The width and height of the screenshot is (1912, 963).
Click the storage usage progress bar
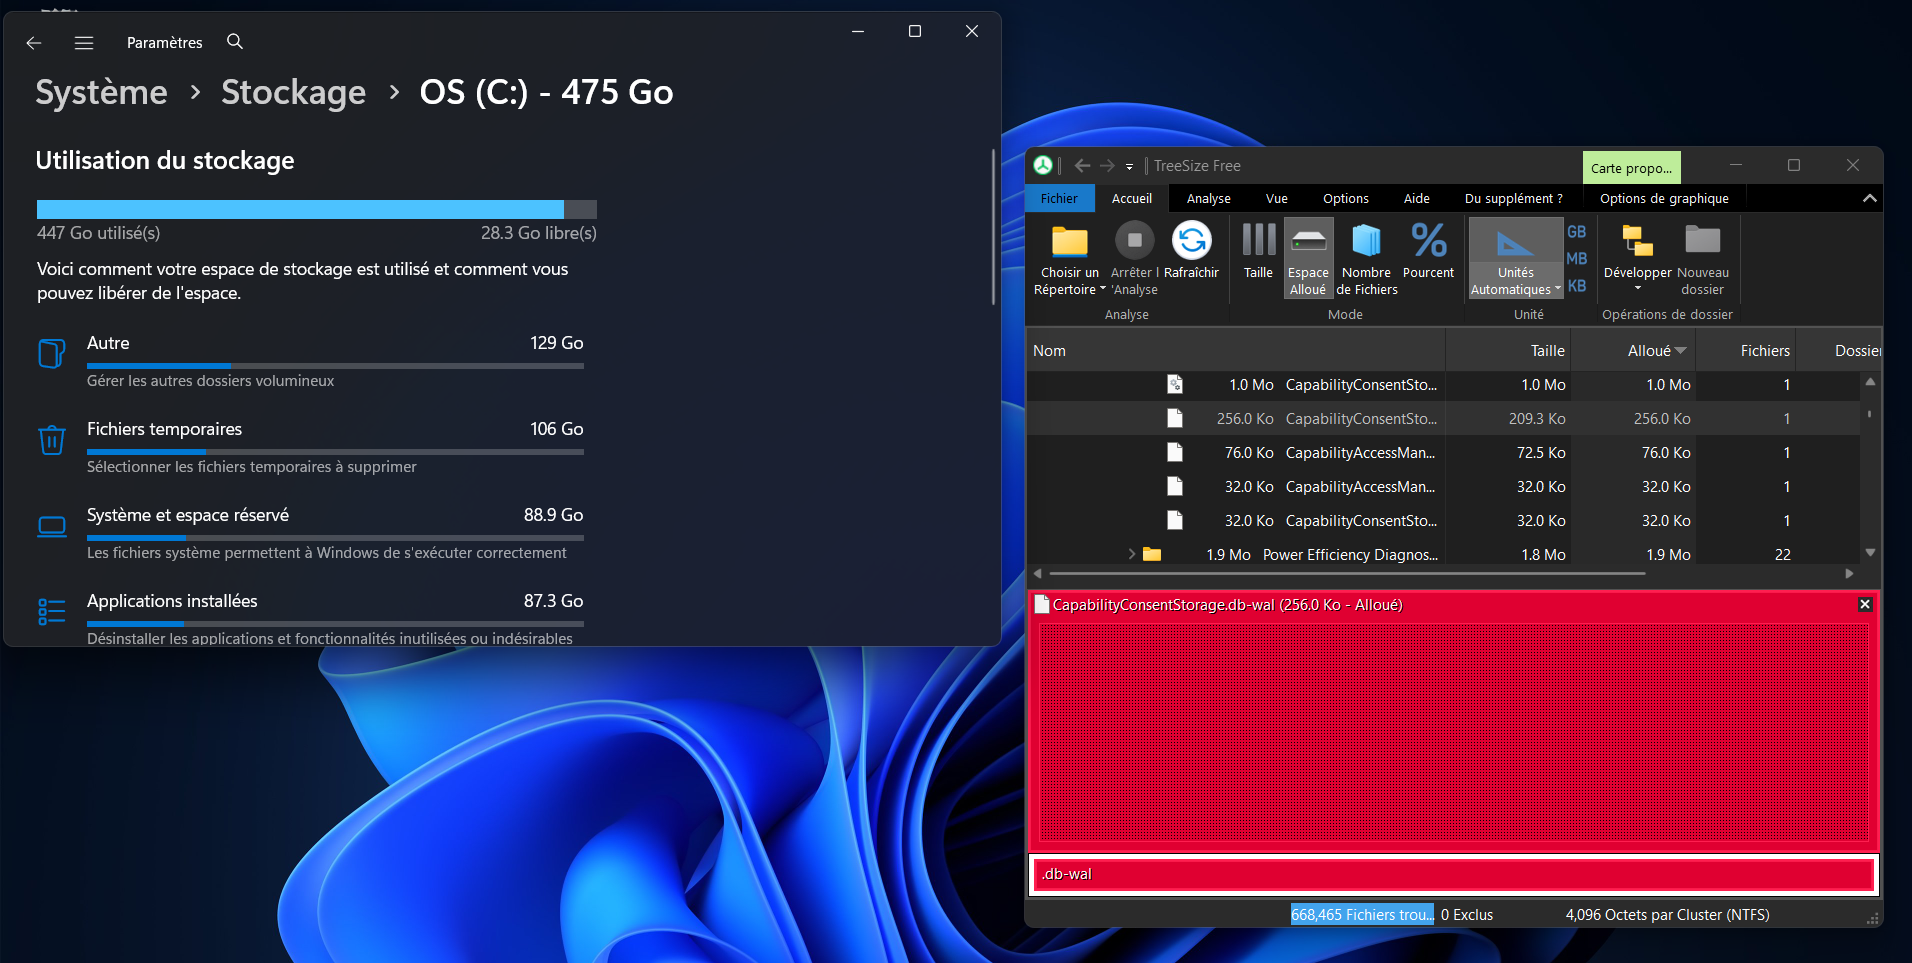coord(317,209)
